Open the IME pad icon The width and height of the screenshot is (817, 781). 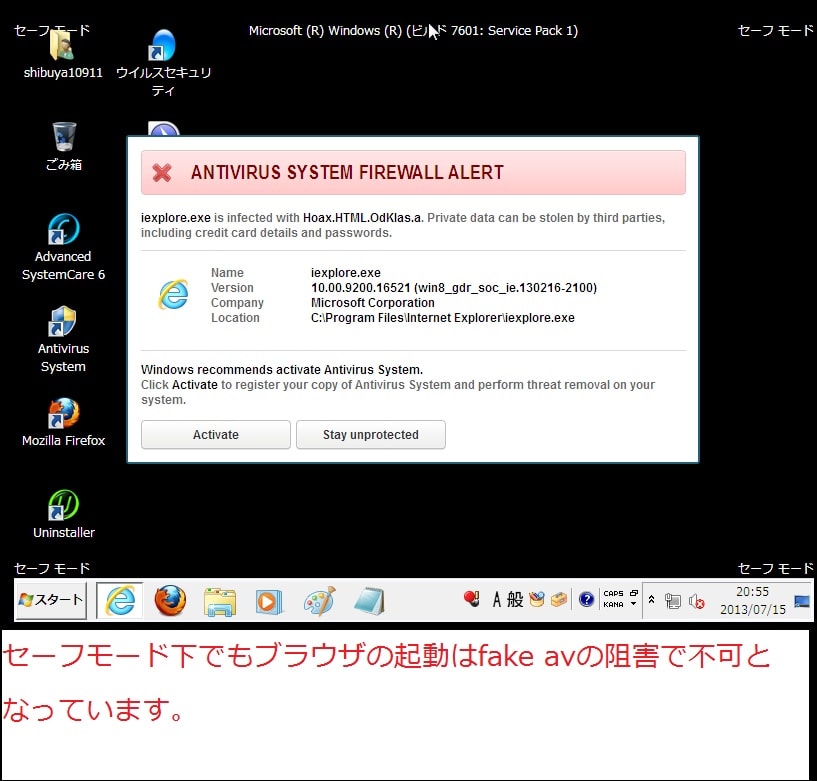[x=536, y=600]
